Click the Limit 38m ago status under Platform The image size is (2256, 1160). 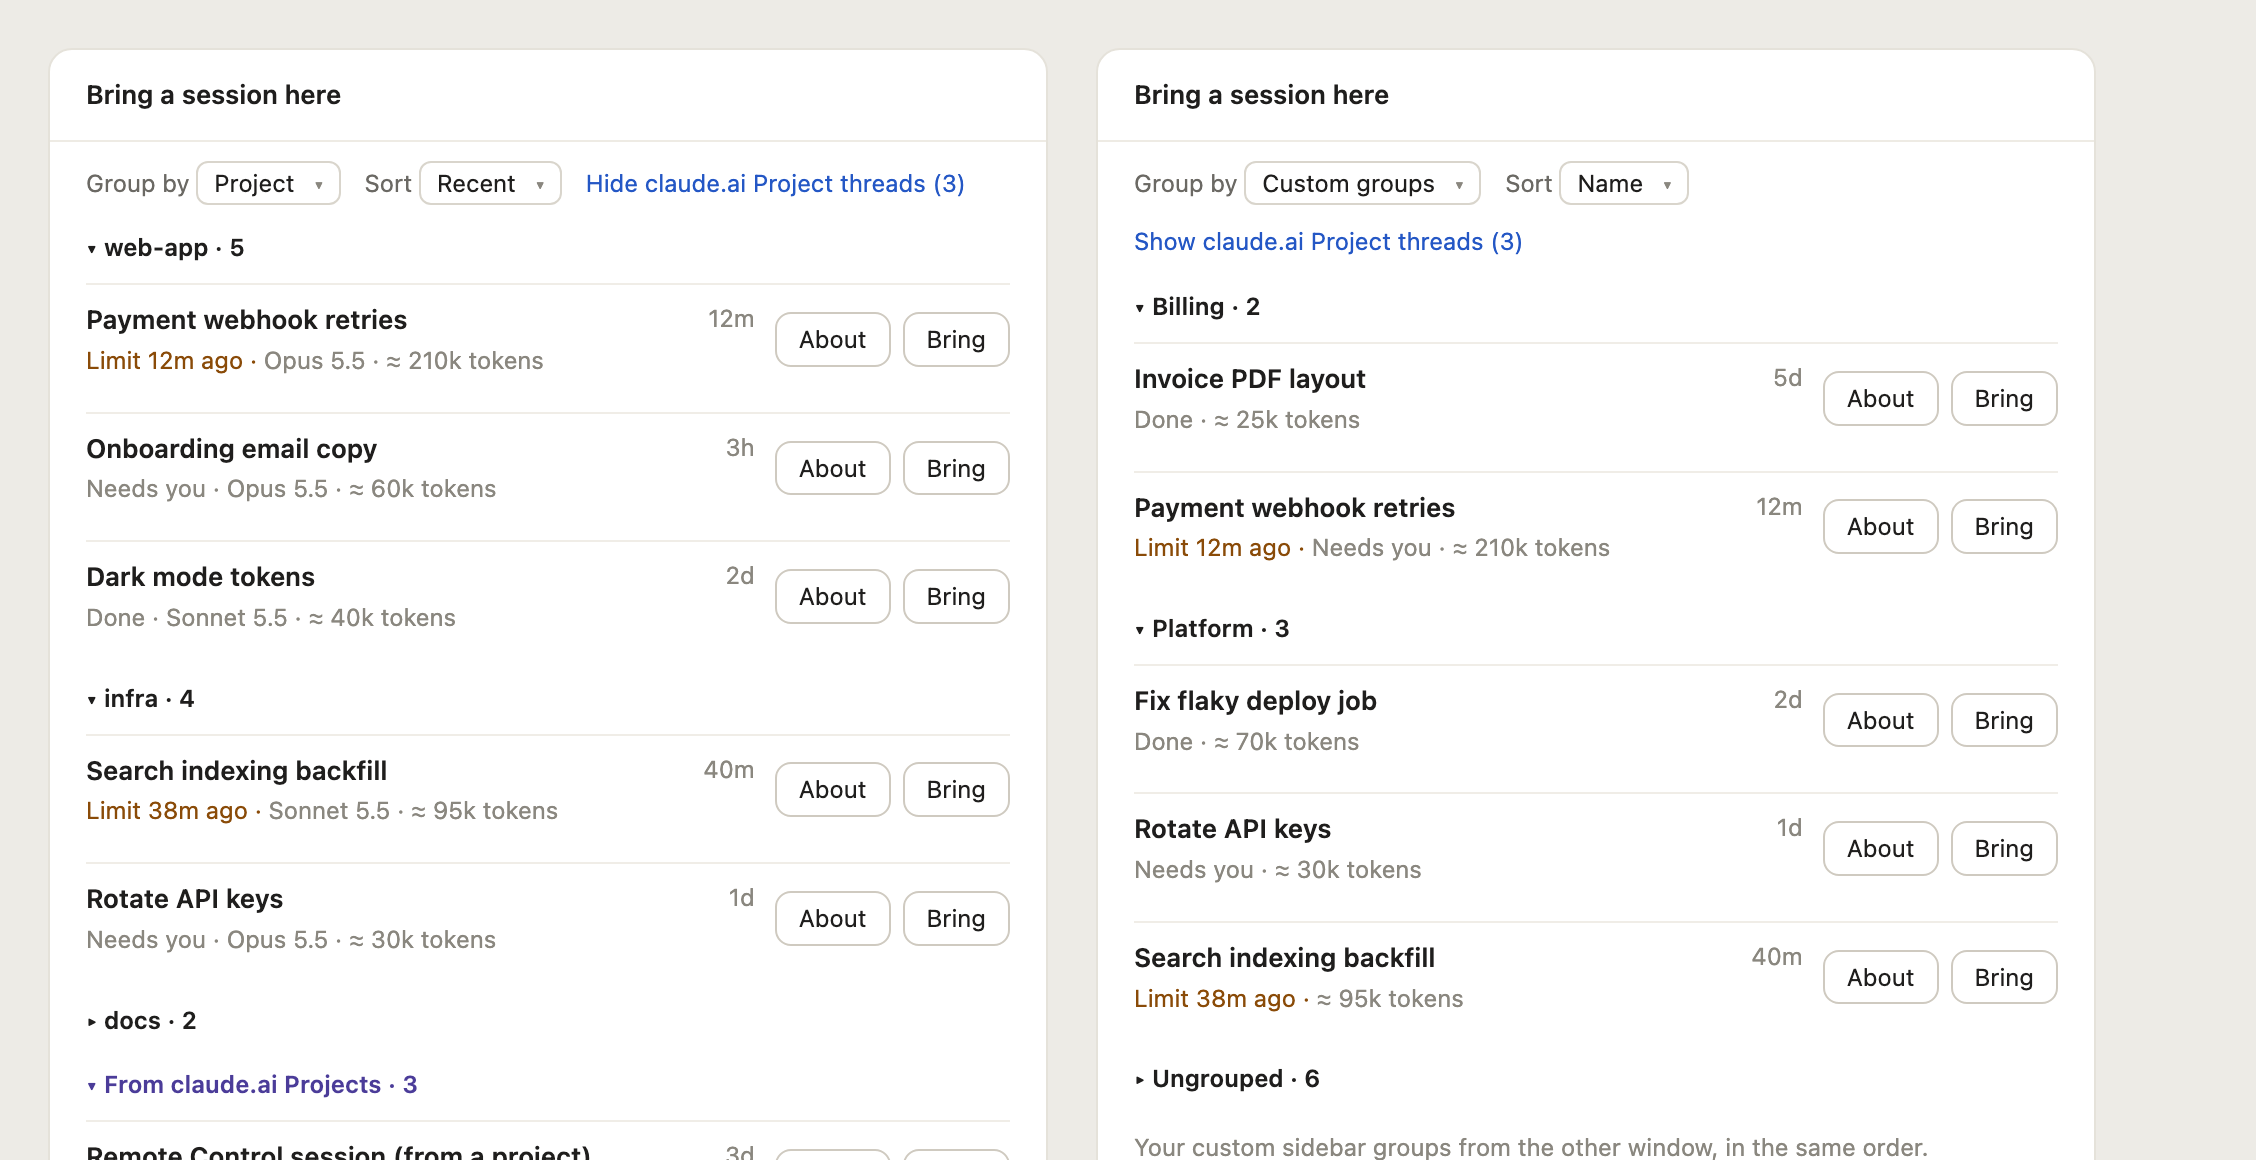[1215, 999]
